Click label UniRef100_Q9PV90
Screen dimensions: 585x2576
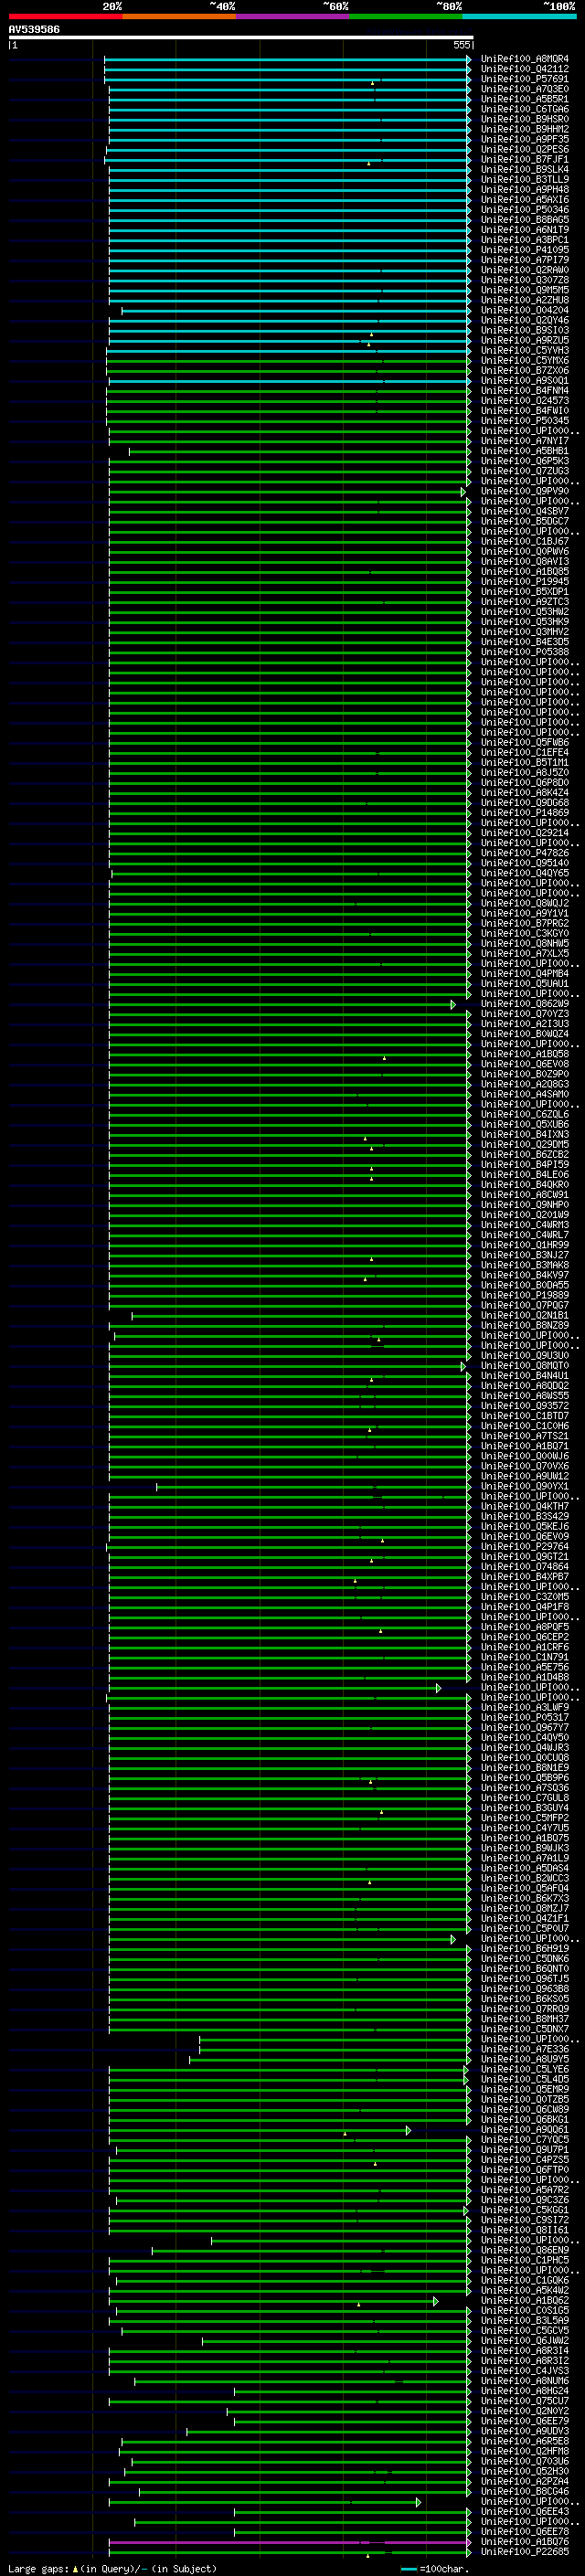(x=525, y=491)
